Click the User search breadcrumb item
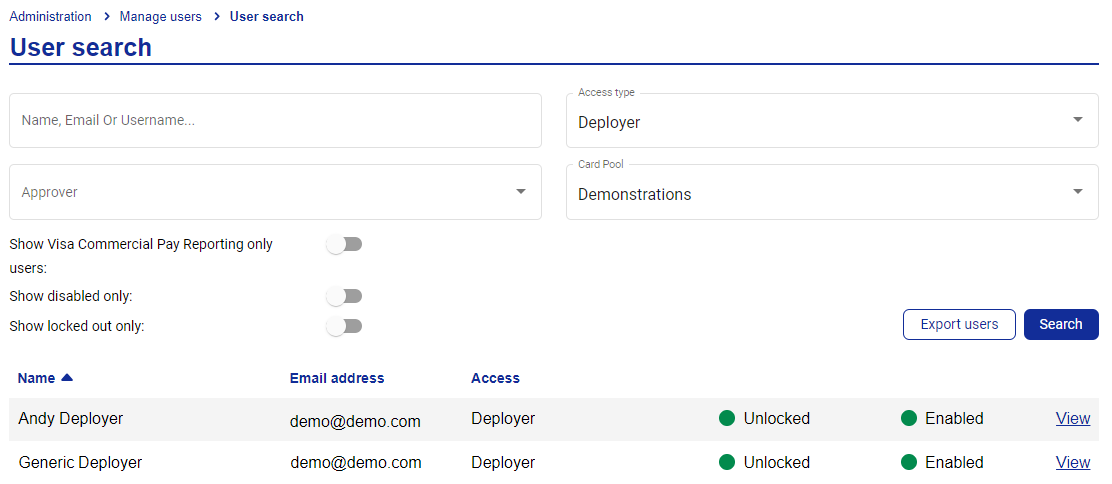The image size is (1112, 484). (267, 16)
